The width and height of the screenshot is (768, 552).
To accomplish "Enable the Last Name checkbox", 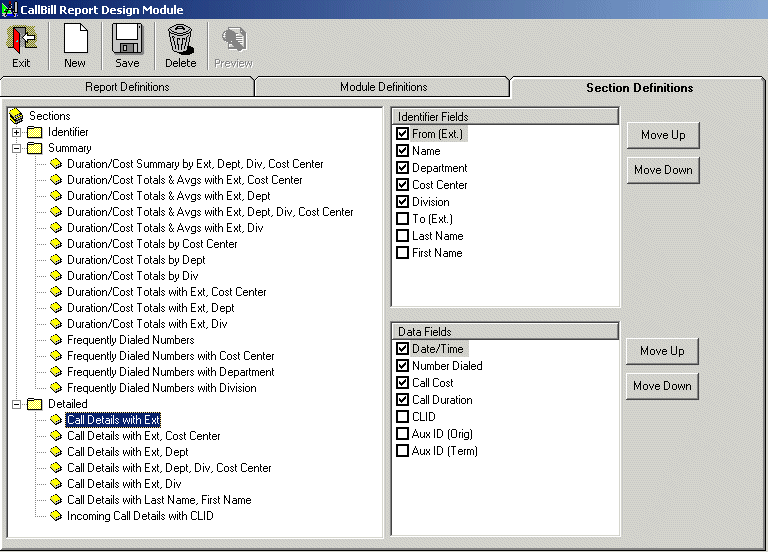I will click(x=403, y=236).
